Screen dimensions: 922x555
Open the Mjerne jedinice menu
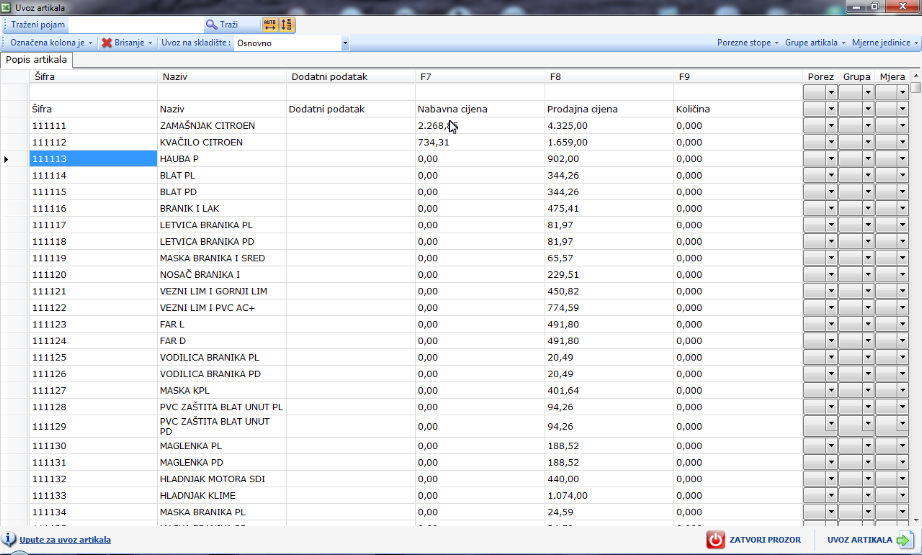(x=884, y=43)
